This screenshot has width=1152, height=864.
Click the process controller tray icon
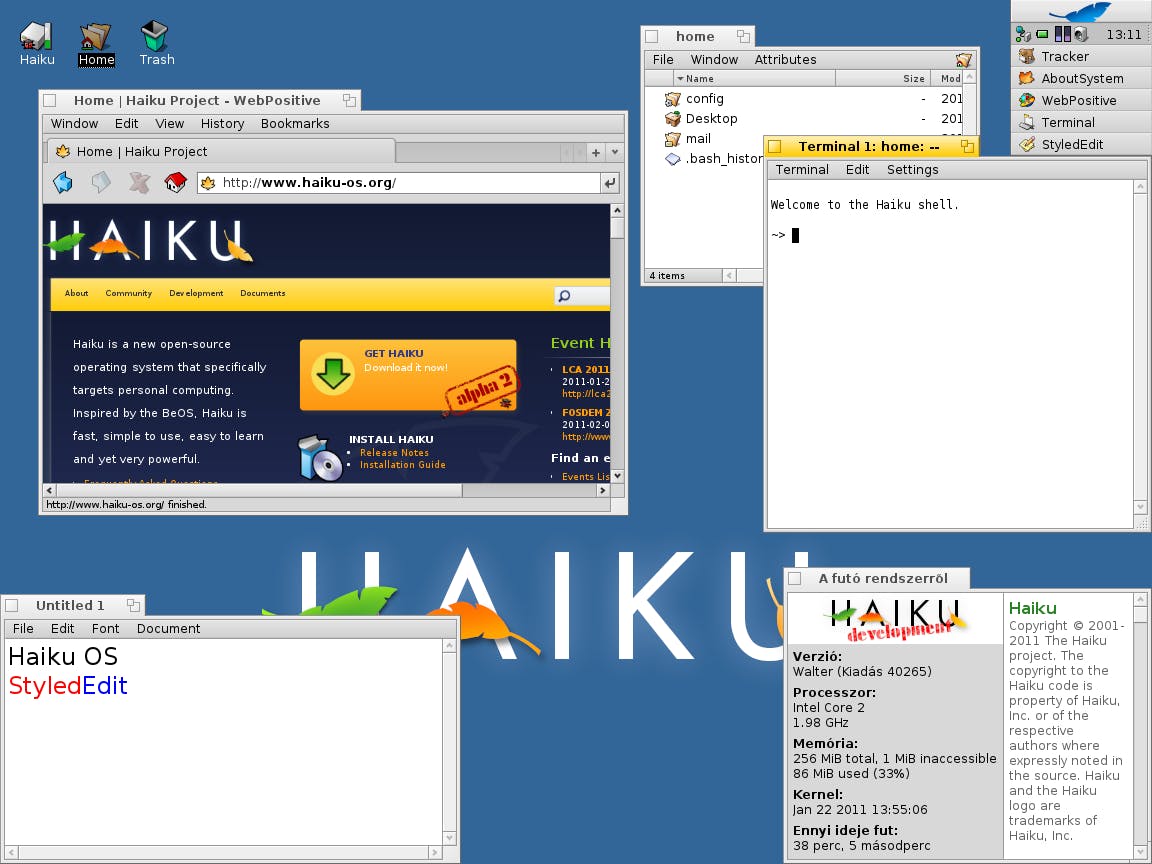tap(1062, 34)
